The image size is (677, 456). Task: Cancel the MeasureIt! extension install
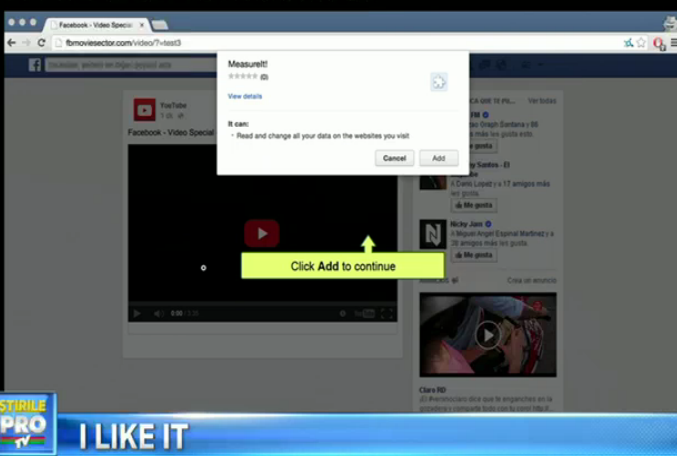coord(394,158)
